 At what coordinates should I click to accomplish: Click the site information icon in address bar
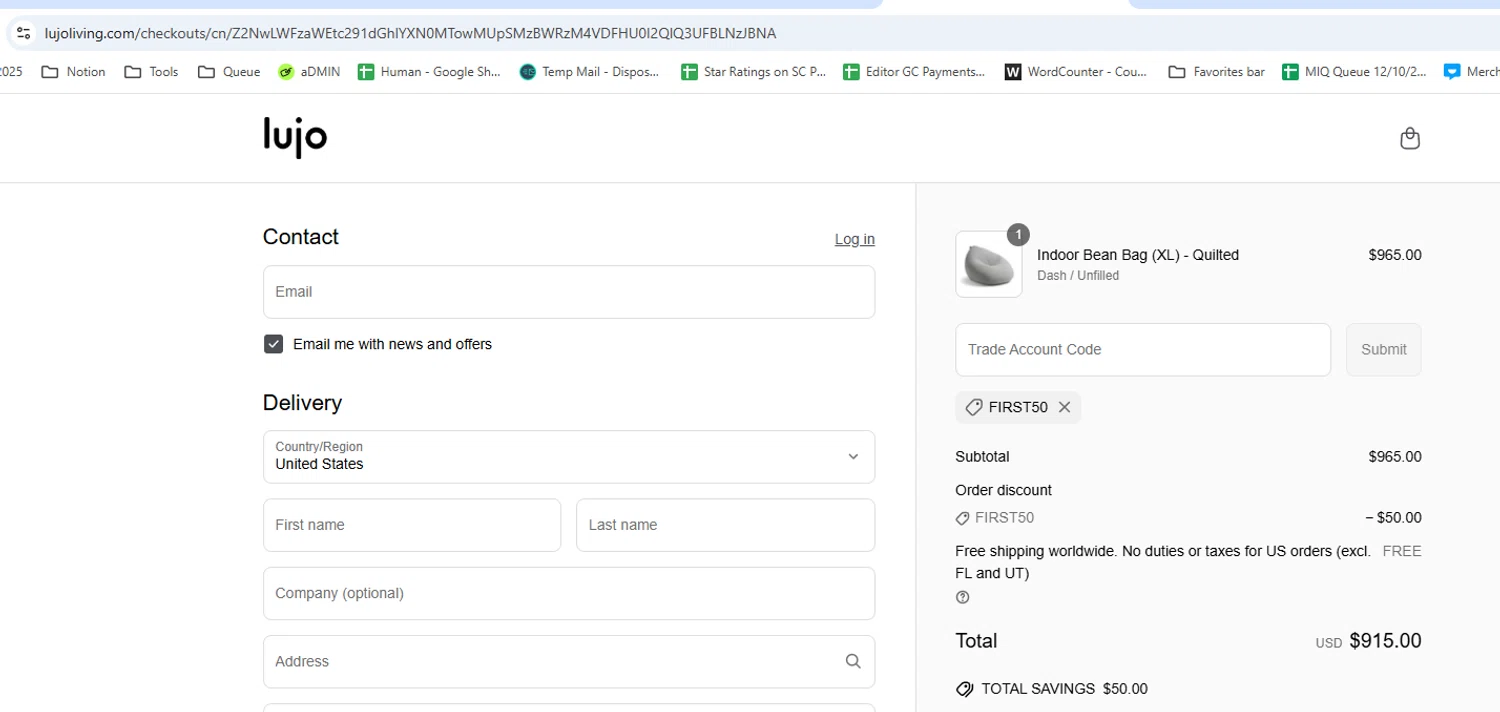click(23, 33)
